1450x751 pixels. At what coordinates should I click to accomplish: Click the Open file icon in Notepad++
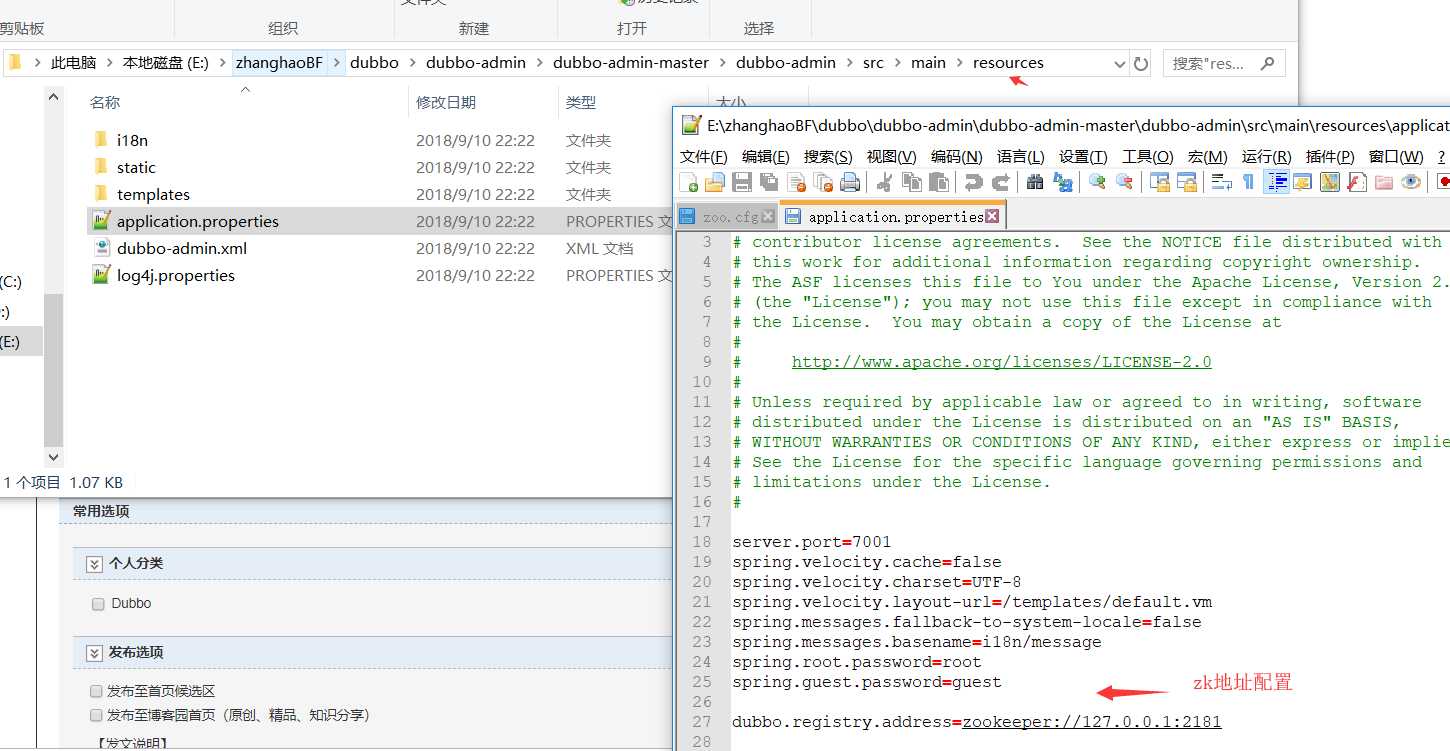pyautogui.click(x=715, y=182)
